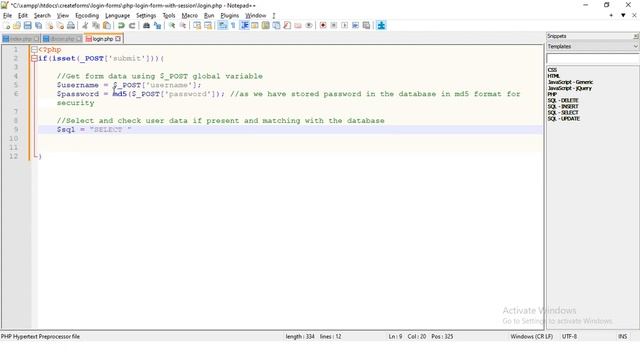640x360 pixels.
Task: Switch to the index.php tab
Action: [21, 39]
